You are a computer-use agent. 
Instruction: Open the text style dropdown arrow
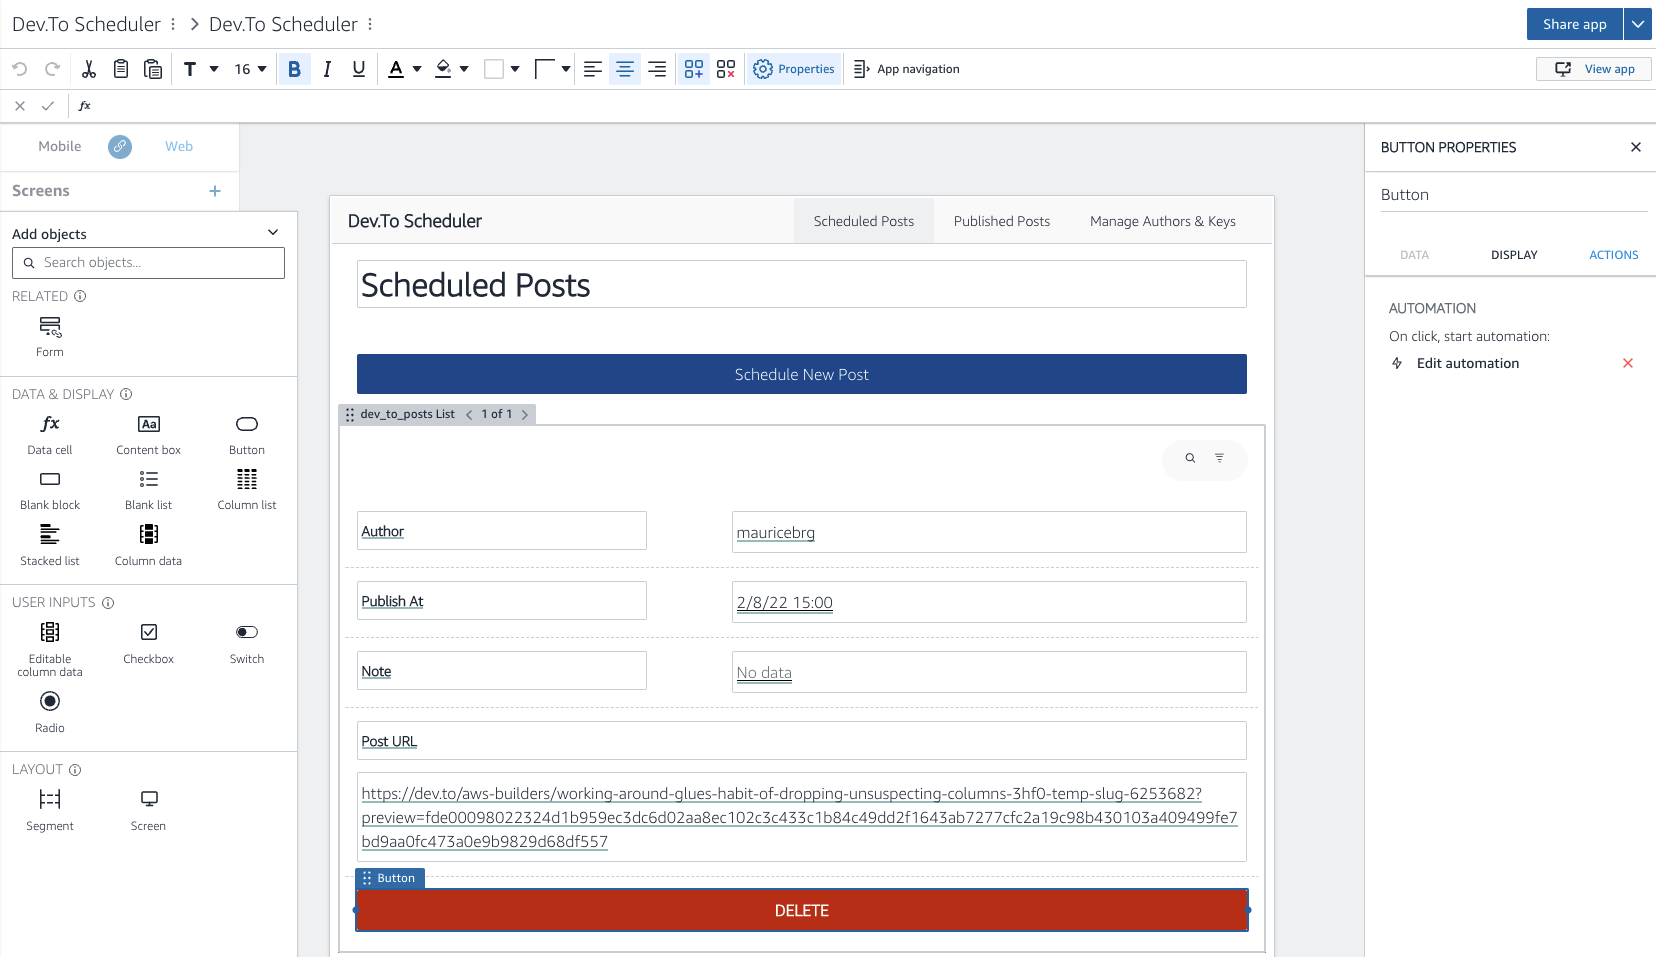[x=214, y=69]
